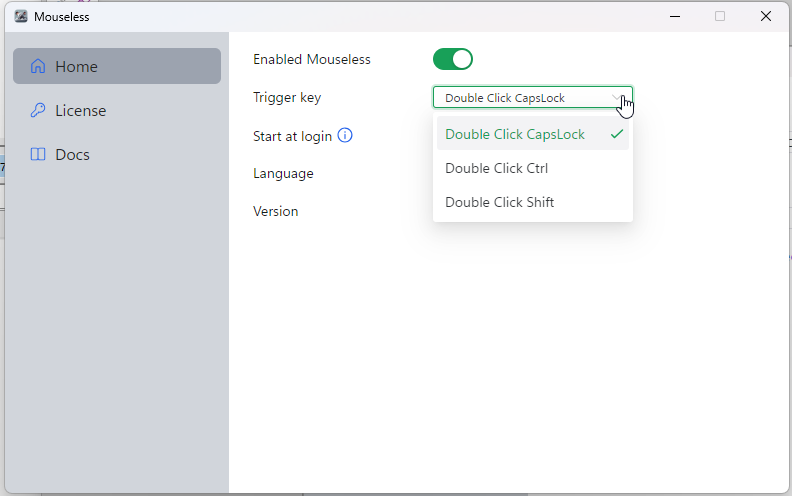Open the Docs section in sidebar
792x496 pixels.
pyautogui.click(x=117, y=154)
